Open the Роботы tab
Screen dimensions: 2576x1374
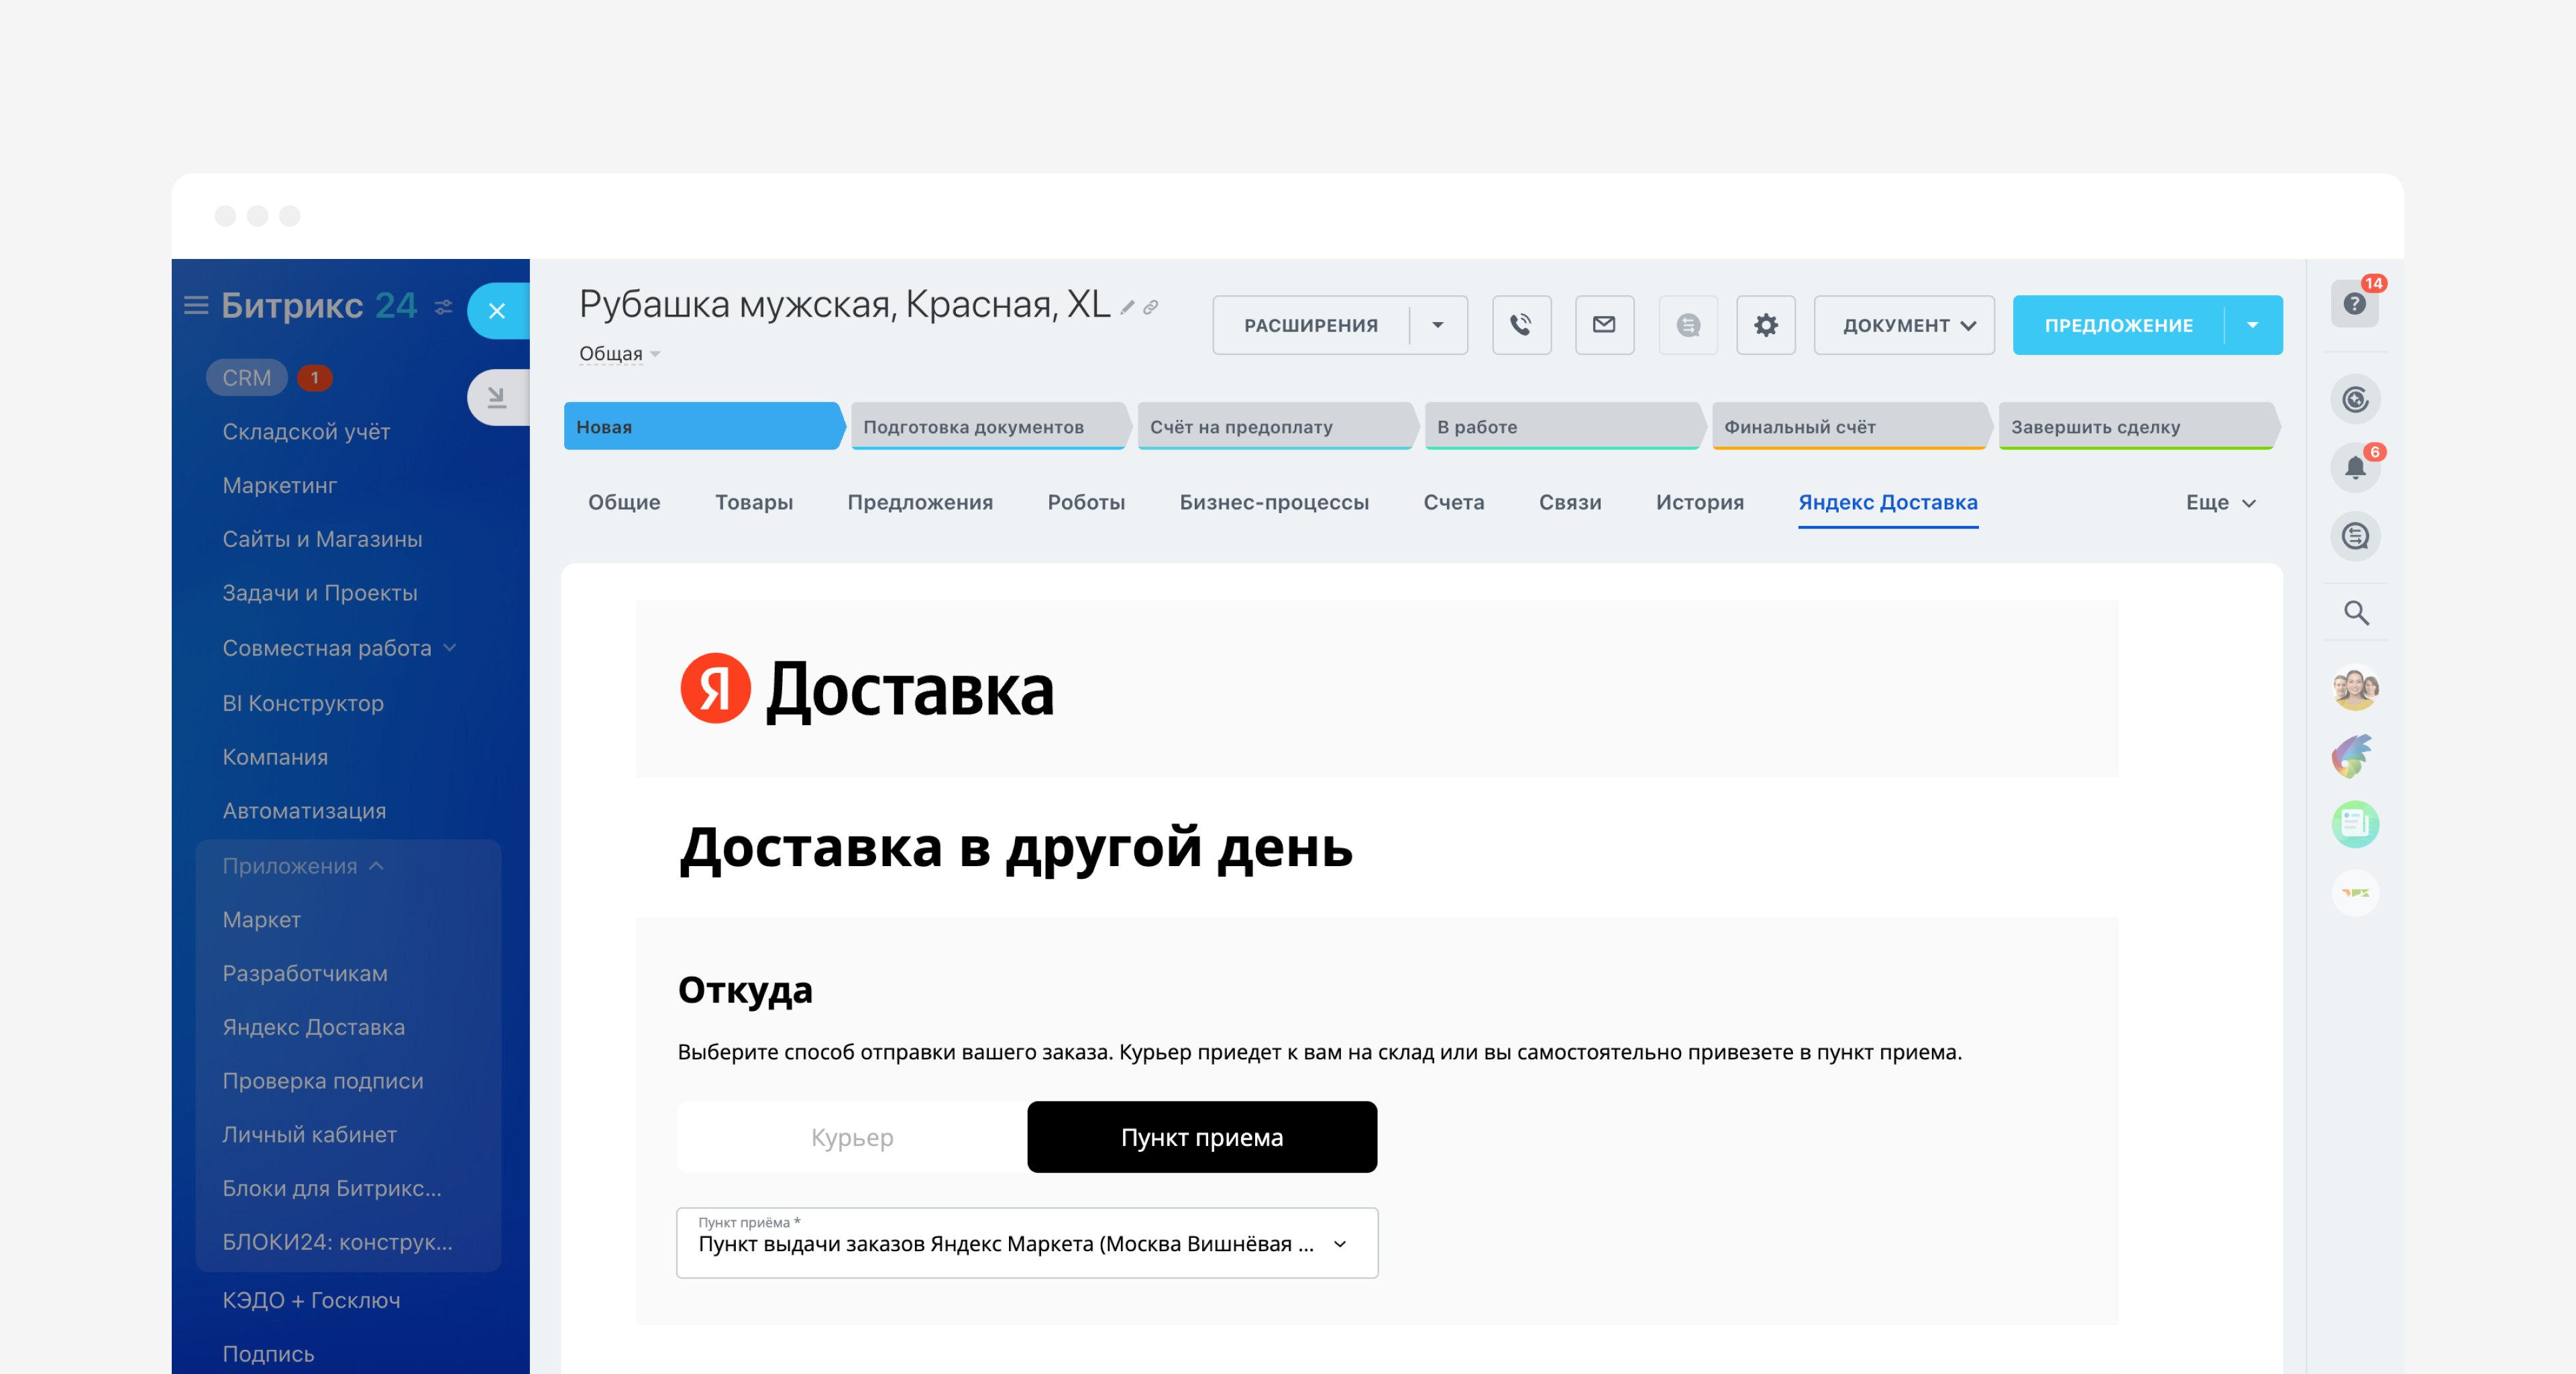pyautogui.click(x=1086, y=502)
